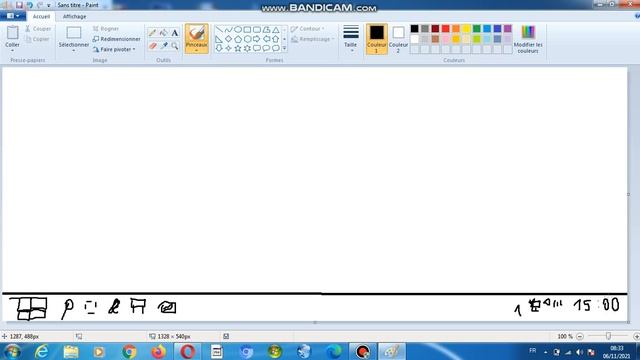Viewport: 640px width, 360px height.
Task: Click the Rogner button
Action: [x=106, y=29]
